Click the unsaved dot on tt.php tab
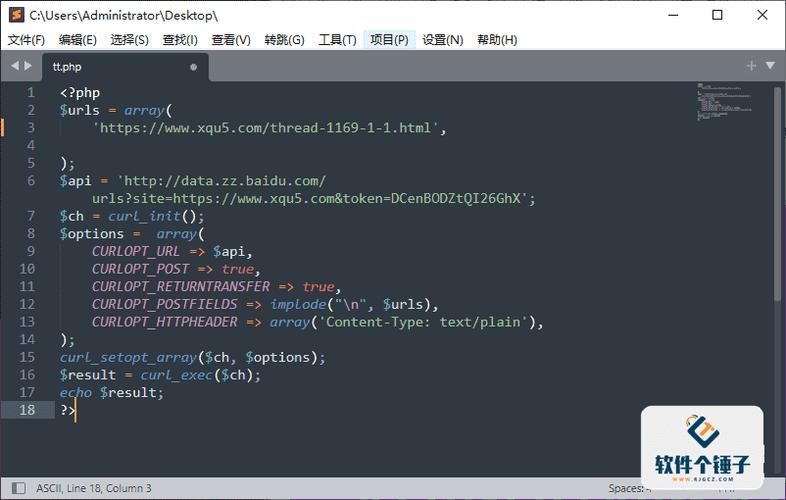 tap(194, 67)
